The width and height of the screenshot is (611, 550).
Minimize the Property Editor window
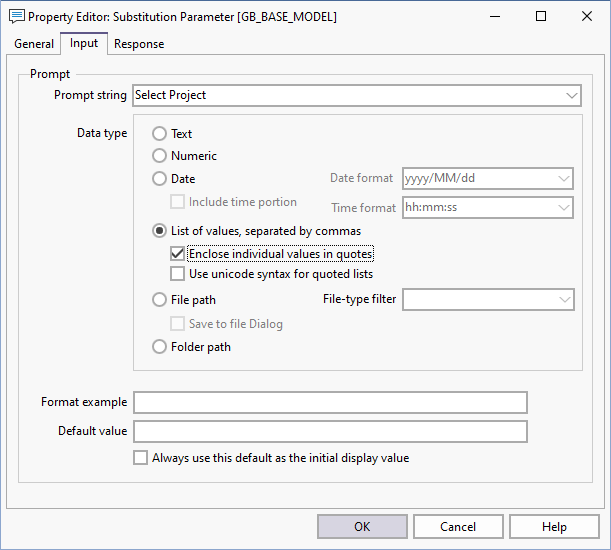(x=495, y=16)
